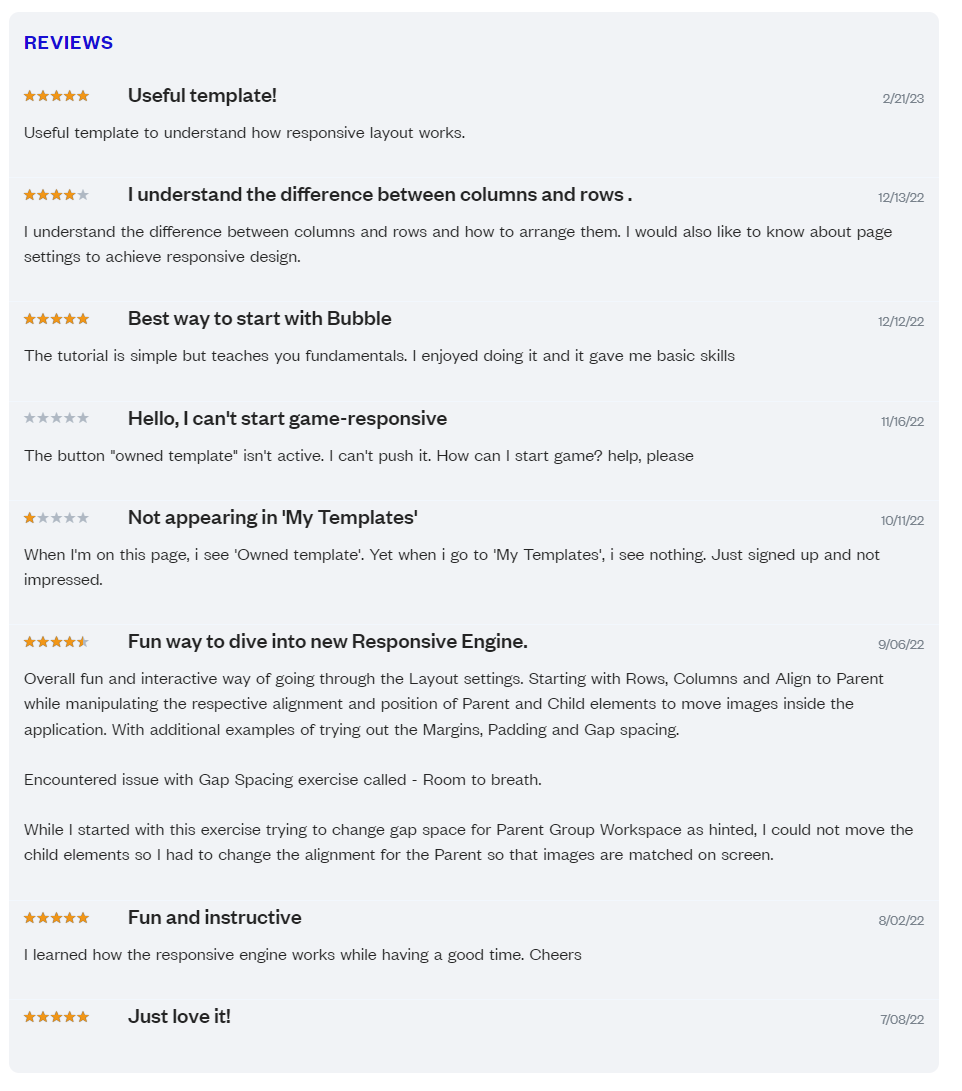The height and width of the screenshot is (1091, 962).
Task: Click 'Fun way to dive into new Responsive Engine' title
Action: (328, 642)
